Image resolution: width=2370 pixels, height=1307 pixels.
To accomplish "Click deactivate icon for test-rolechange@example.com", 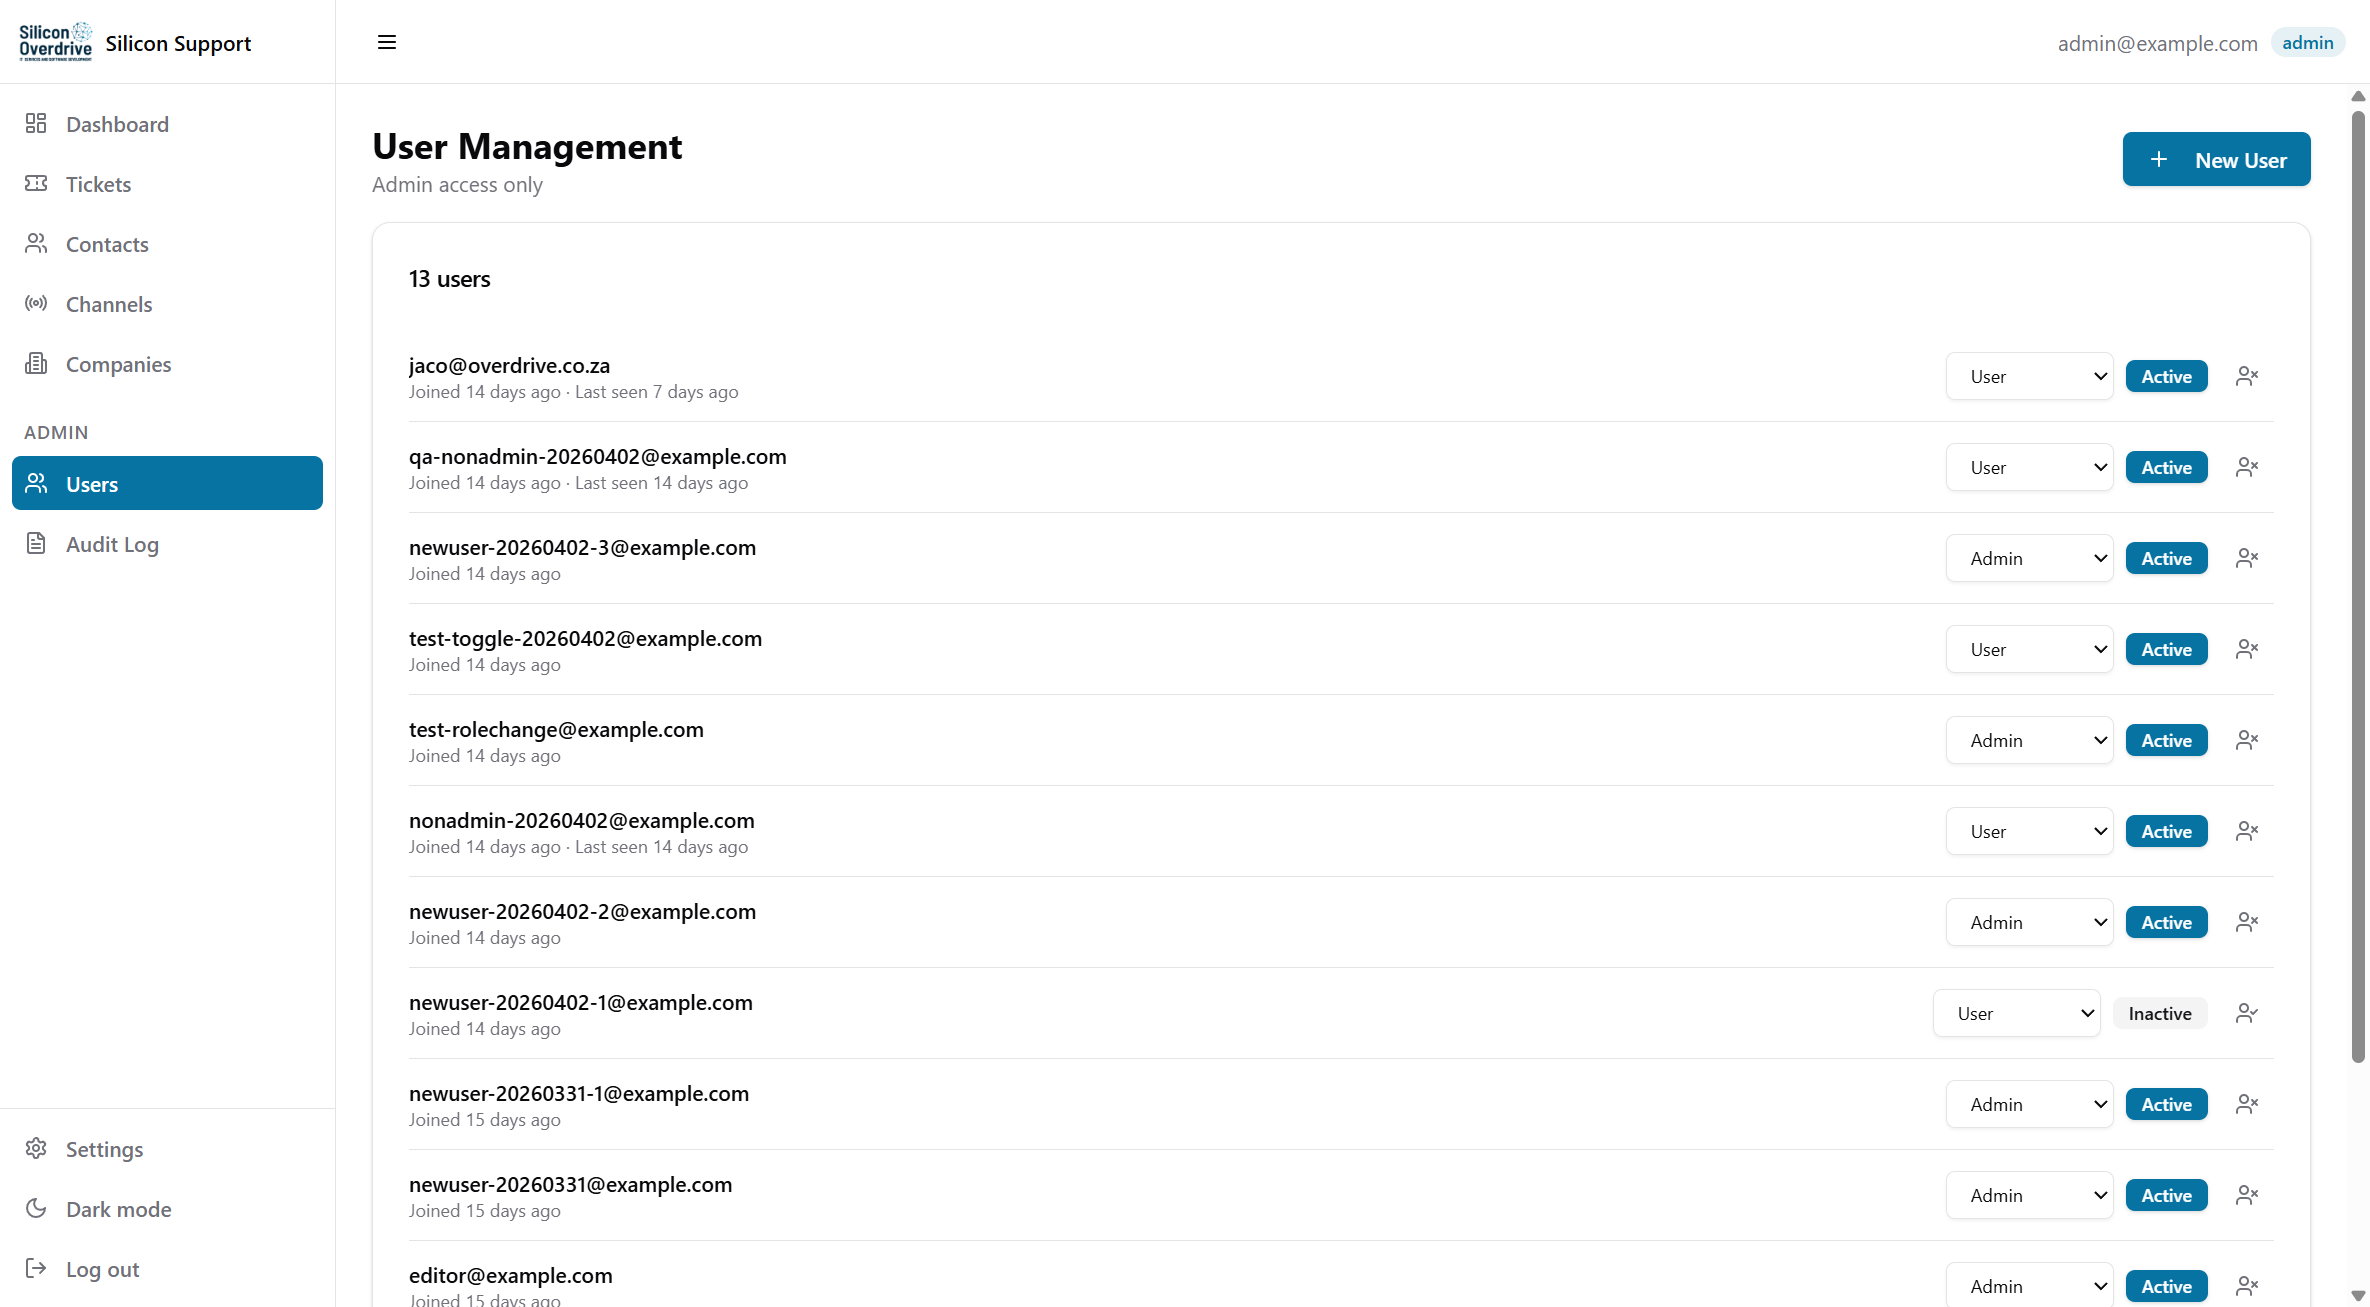I will (x=2247, y=740).
